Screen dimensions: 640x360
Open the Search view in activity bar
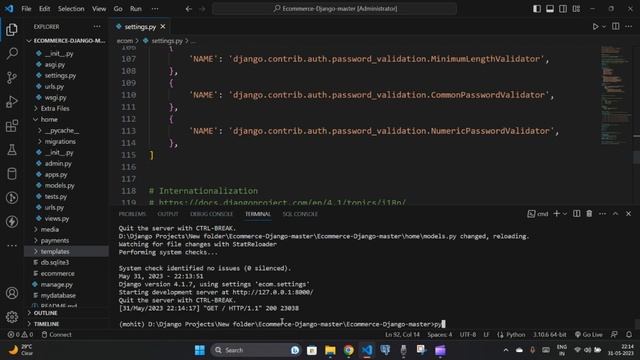click(x=12, y=53)
